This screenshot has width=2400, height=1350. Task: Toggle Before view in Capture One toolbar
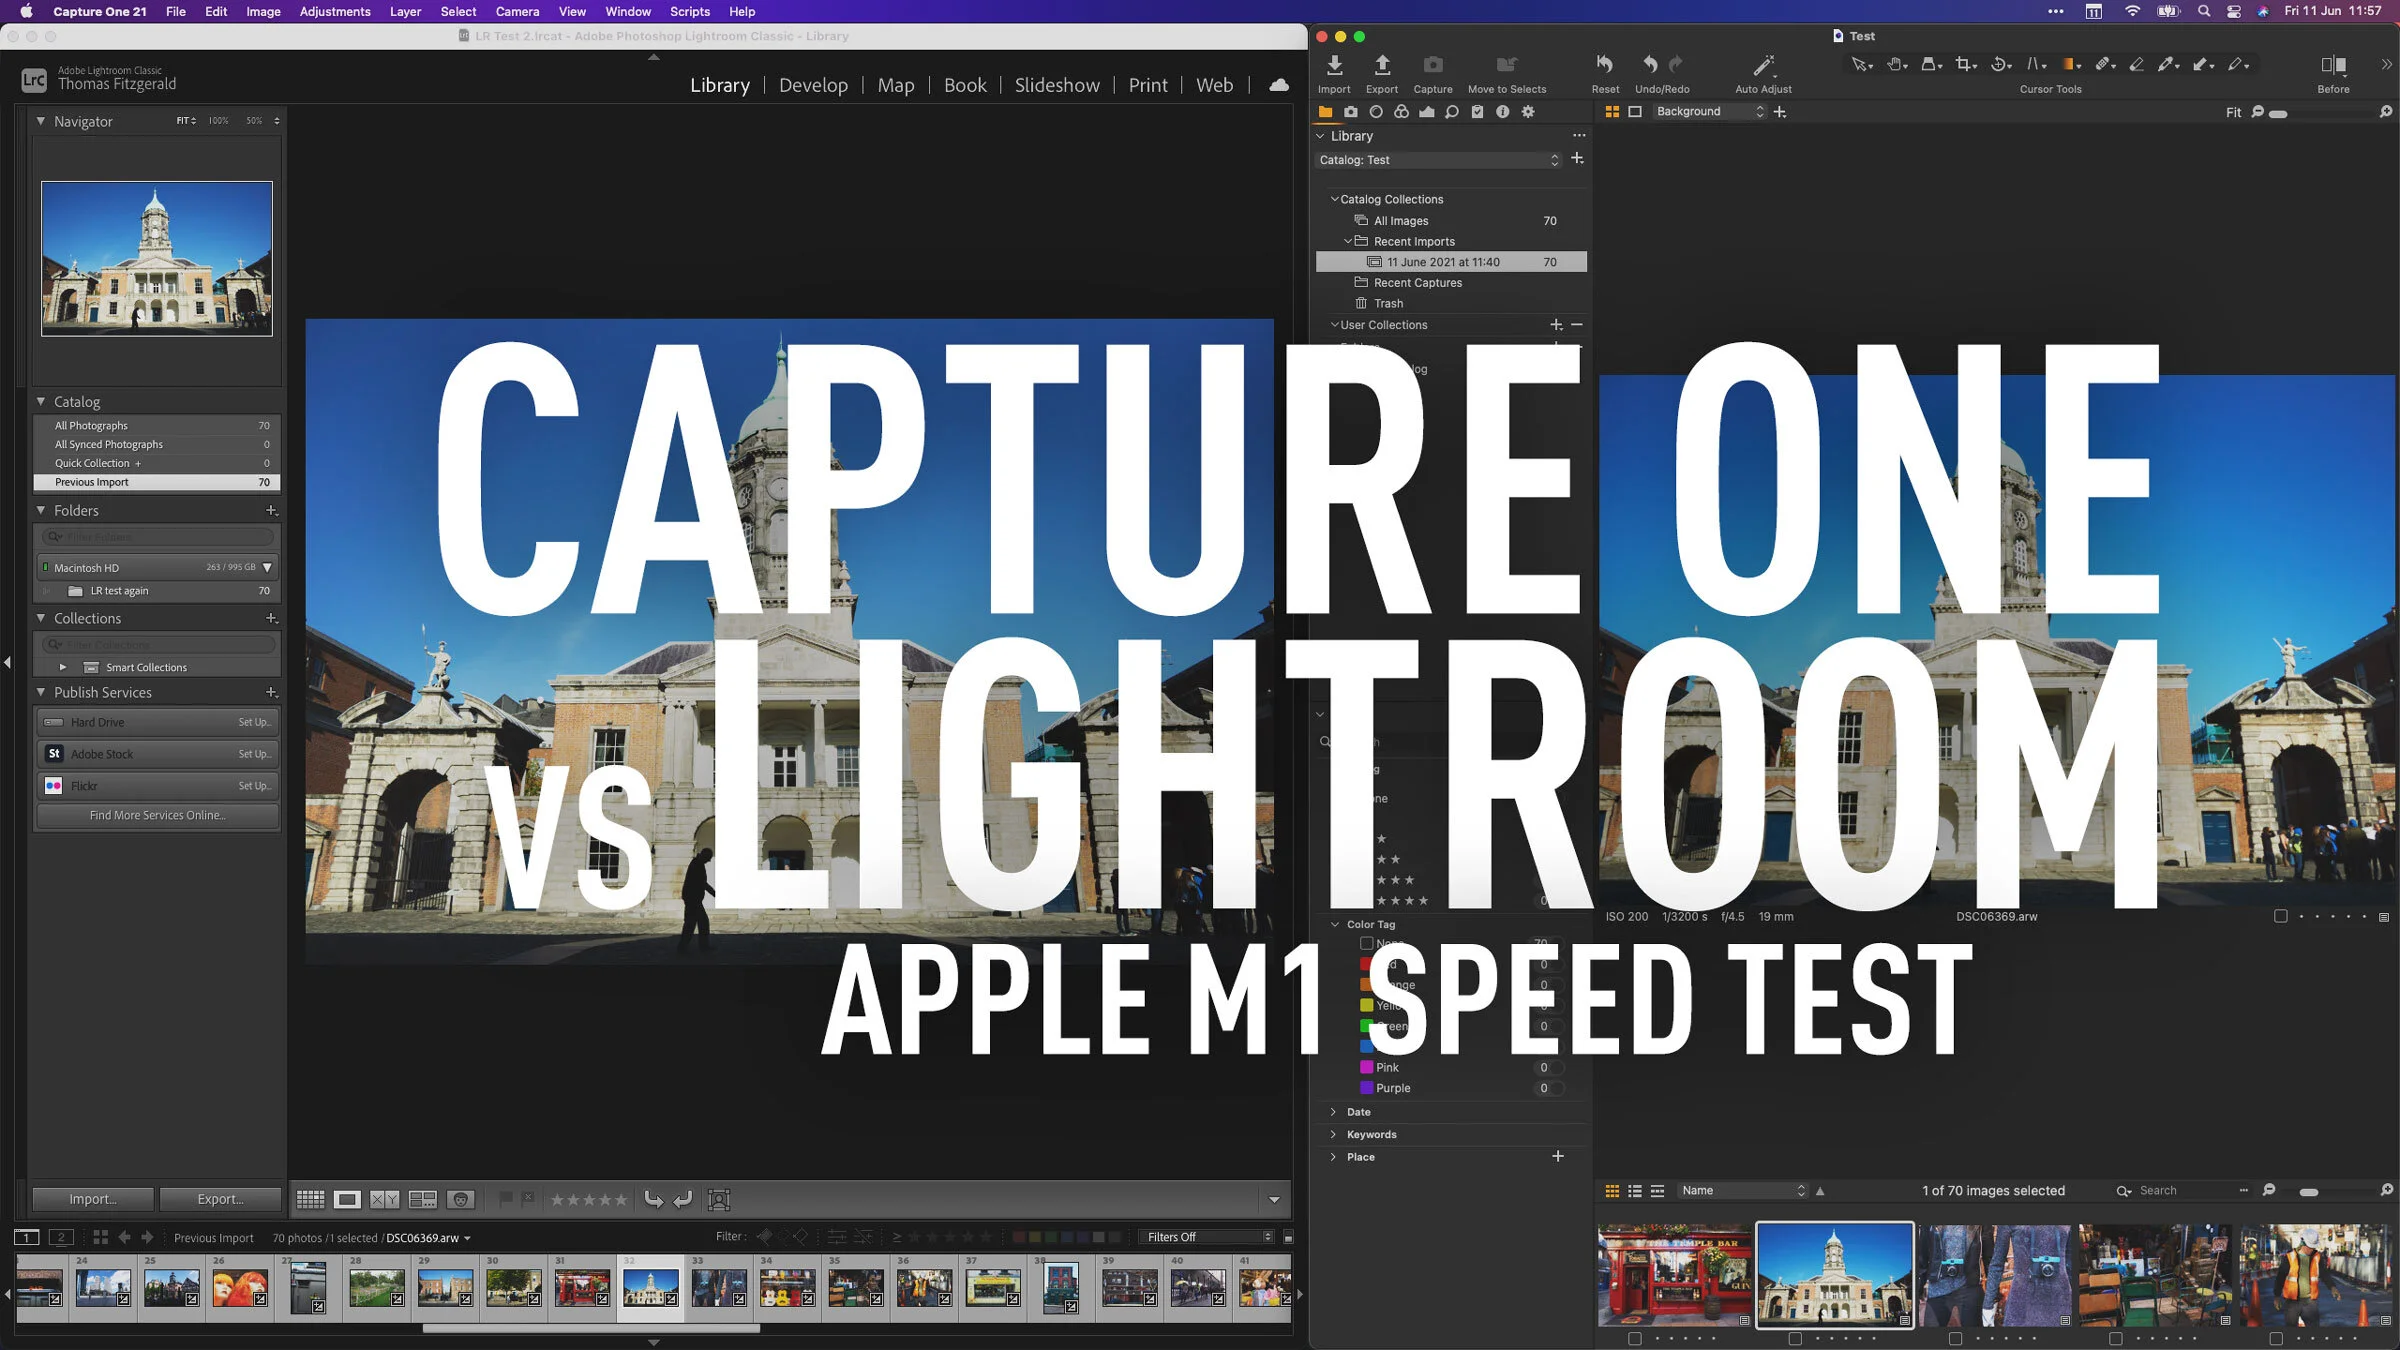click(2333, 65)
